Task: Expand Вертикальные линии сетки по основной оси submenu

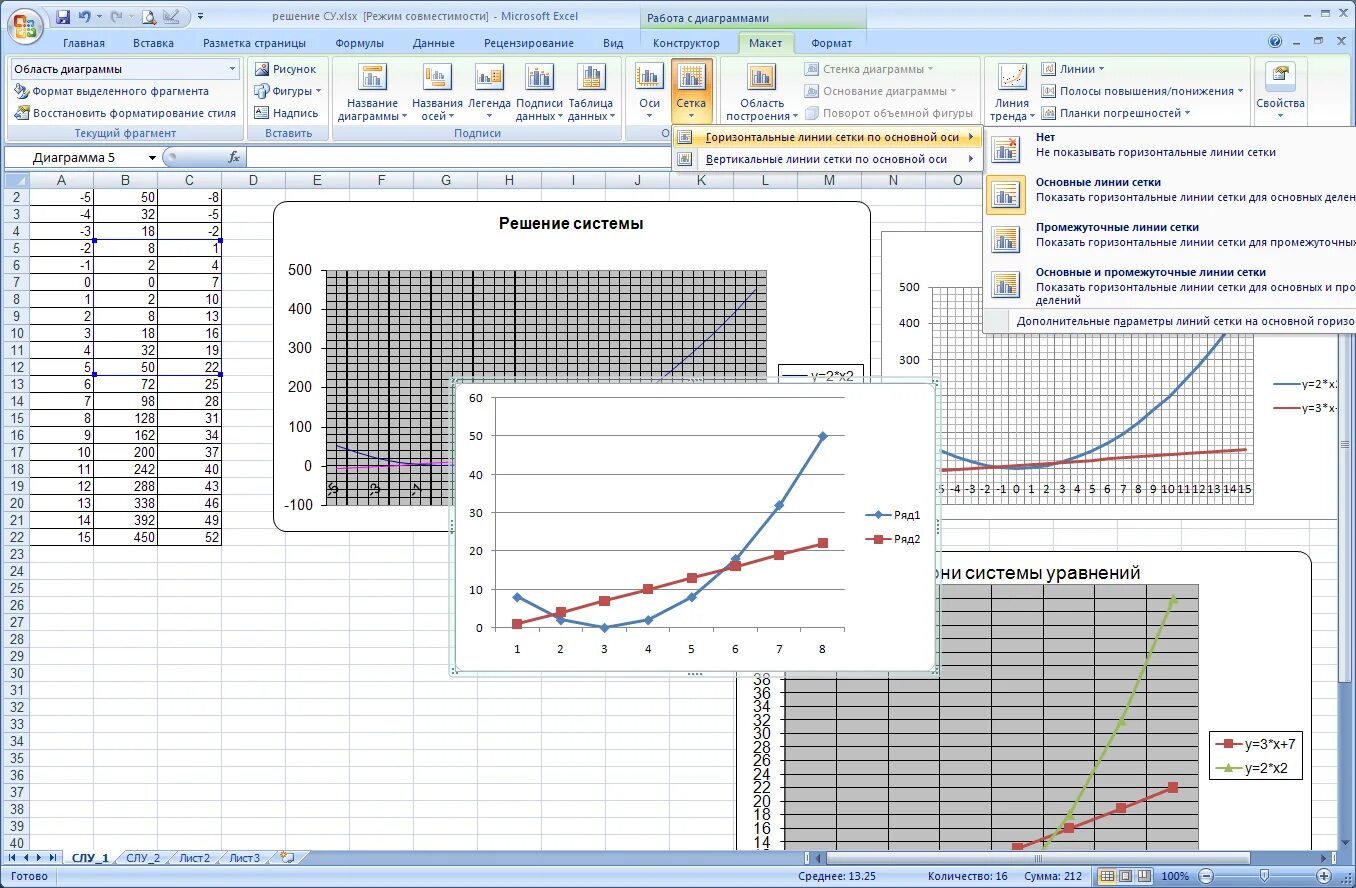Action: pyautogui.click(x=827, y=159)
